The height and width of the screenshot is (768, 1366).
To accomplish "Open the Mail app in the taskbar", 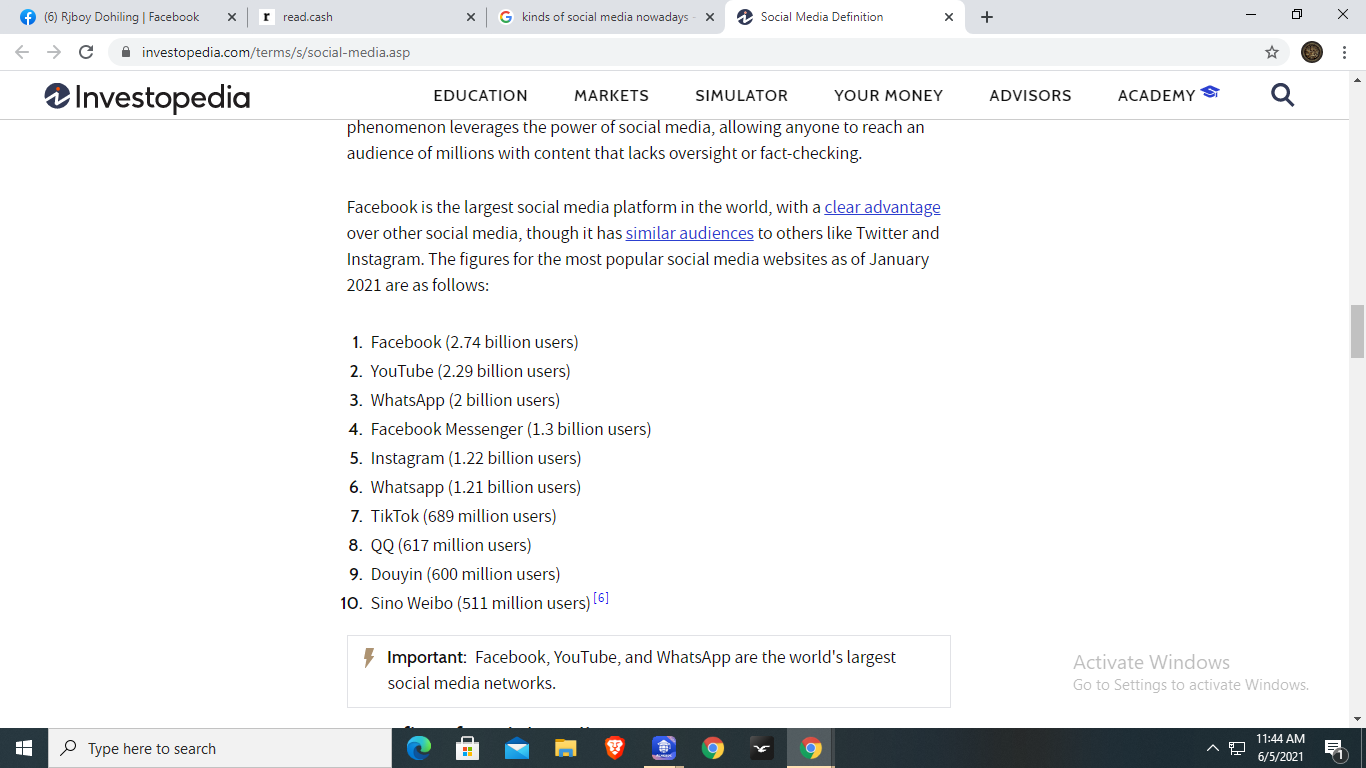I will click(517, 748).
